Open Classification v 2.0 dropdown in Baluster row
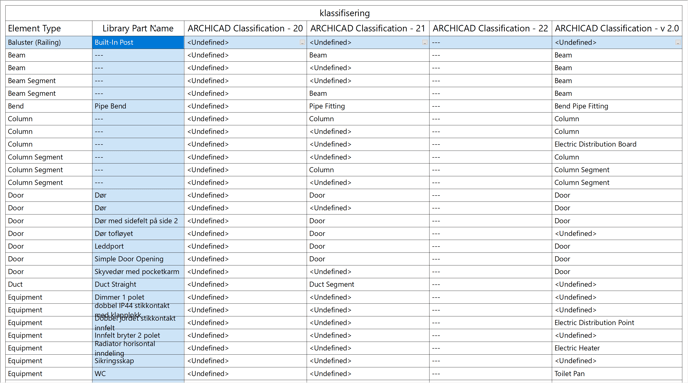The image size is (688, 383). tap(677, 43)
